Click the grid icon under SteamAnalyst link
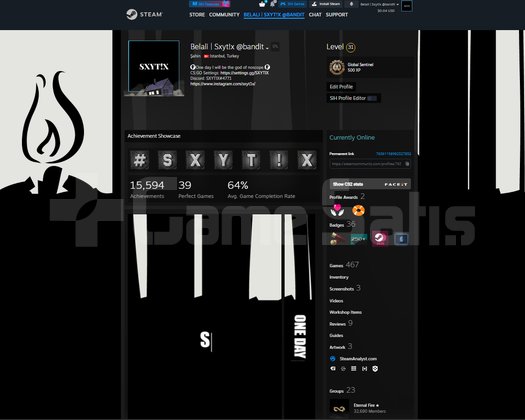The width and height of the screenshot is (525, 420). (354, 368)
